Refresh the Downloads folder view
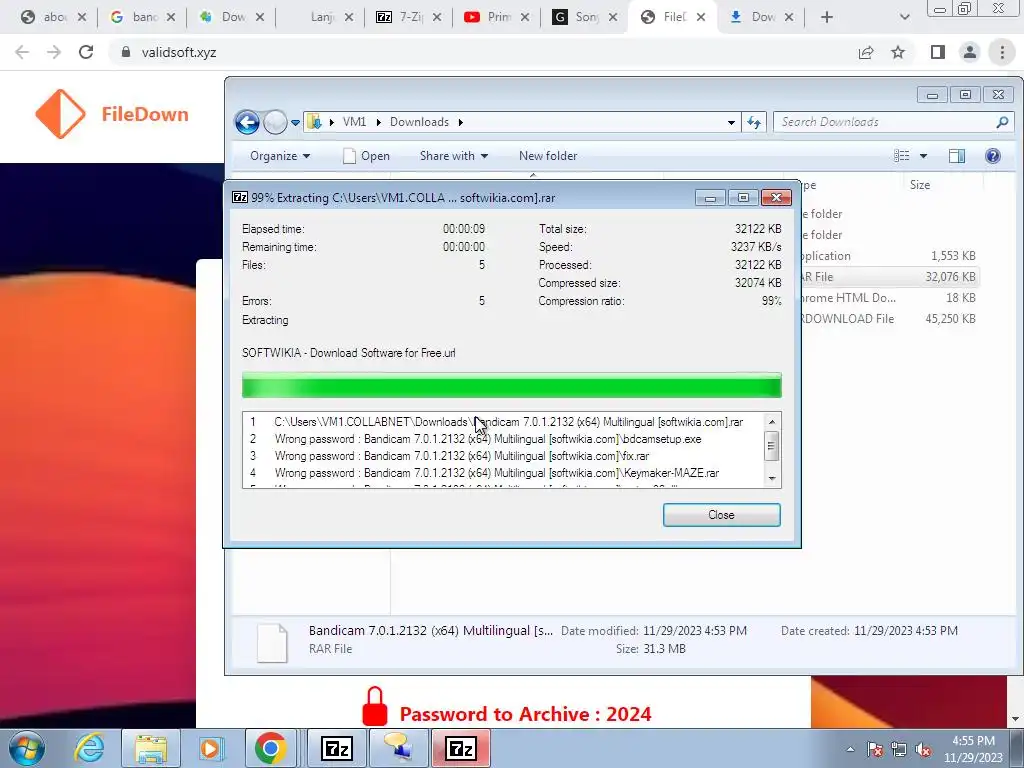Screen dimensions: 1024x768 (754, 122)
